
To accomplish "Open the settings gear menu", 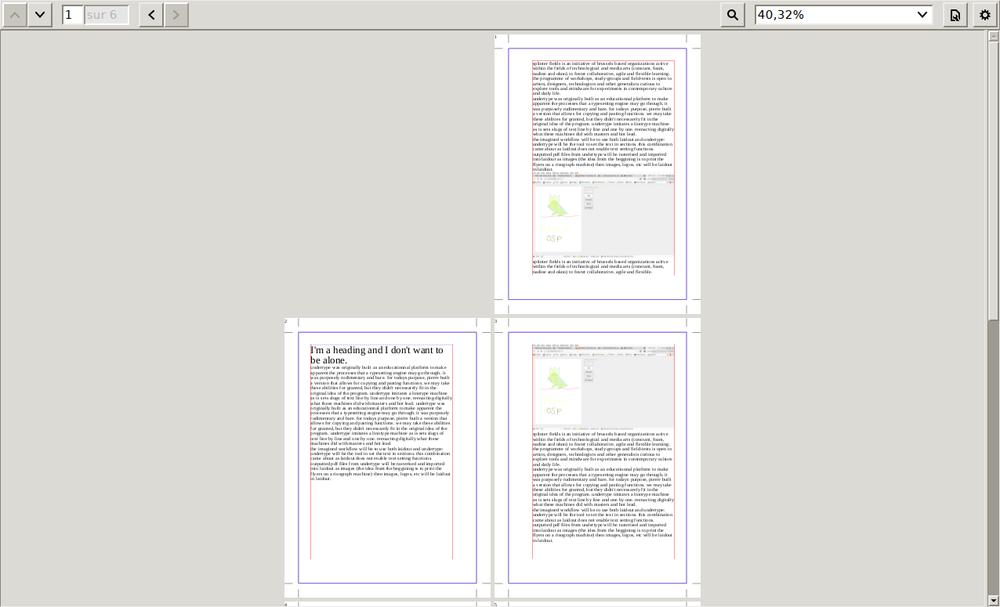I will click(x=985, y=15).
